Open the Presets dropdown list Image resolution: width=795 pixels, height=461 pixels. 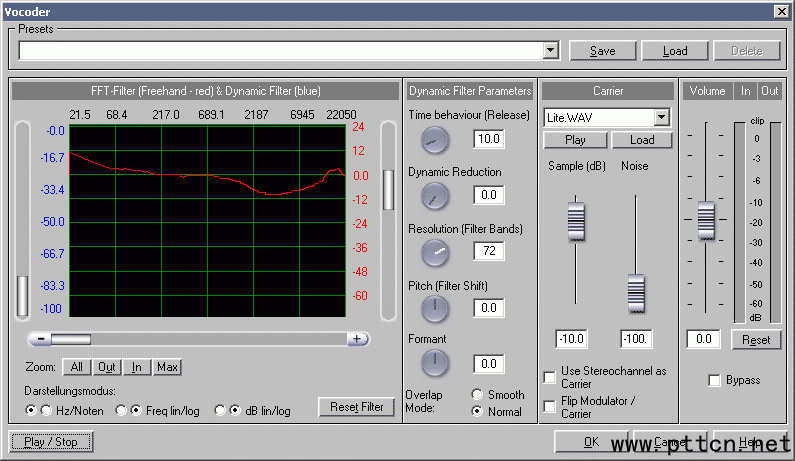[x=551, y=50]
